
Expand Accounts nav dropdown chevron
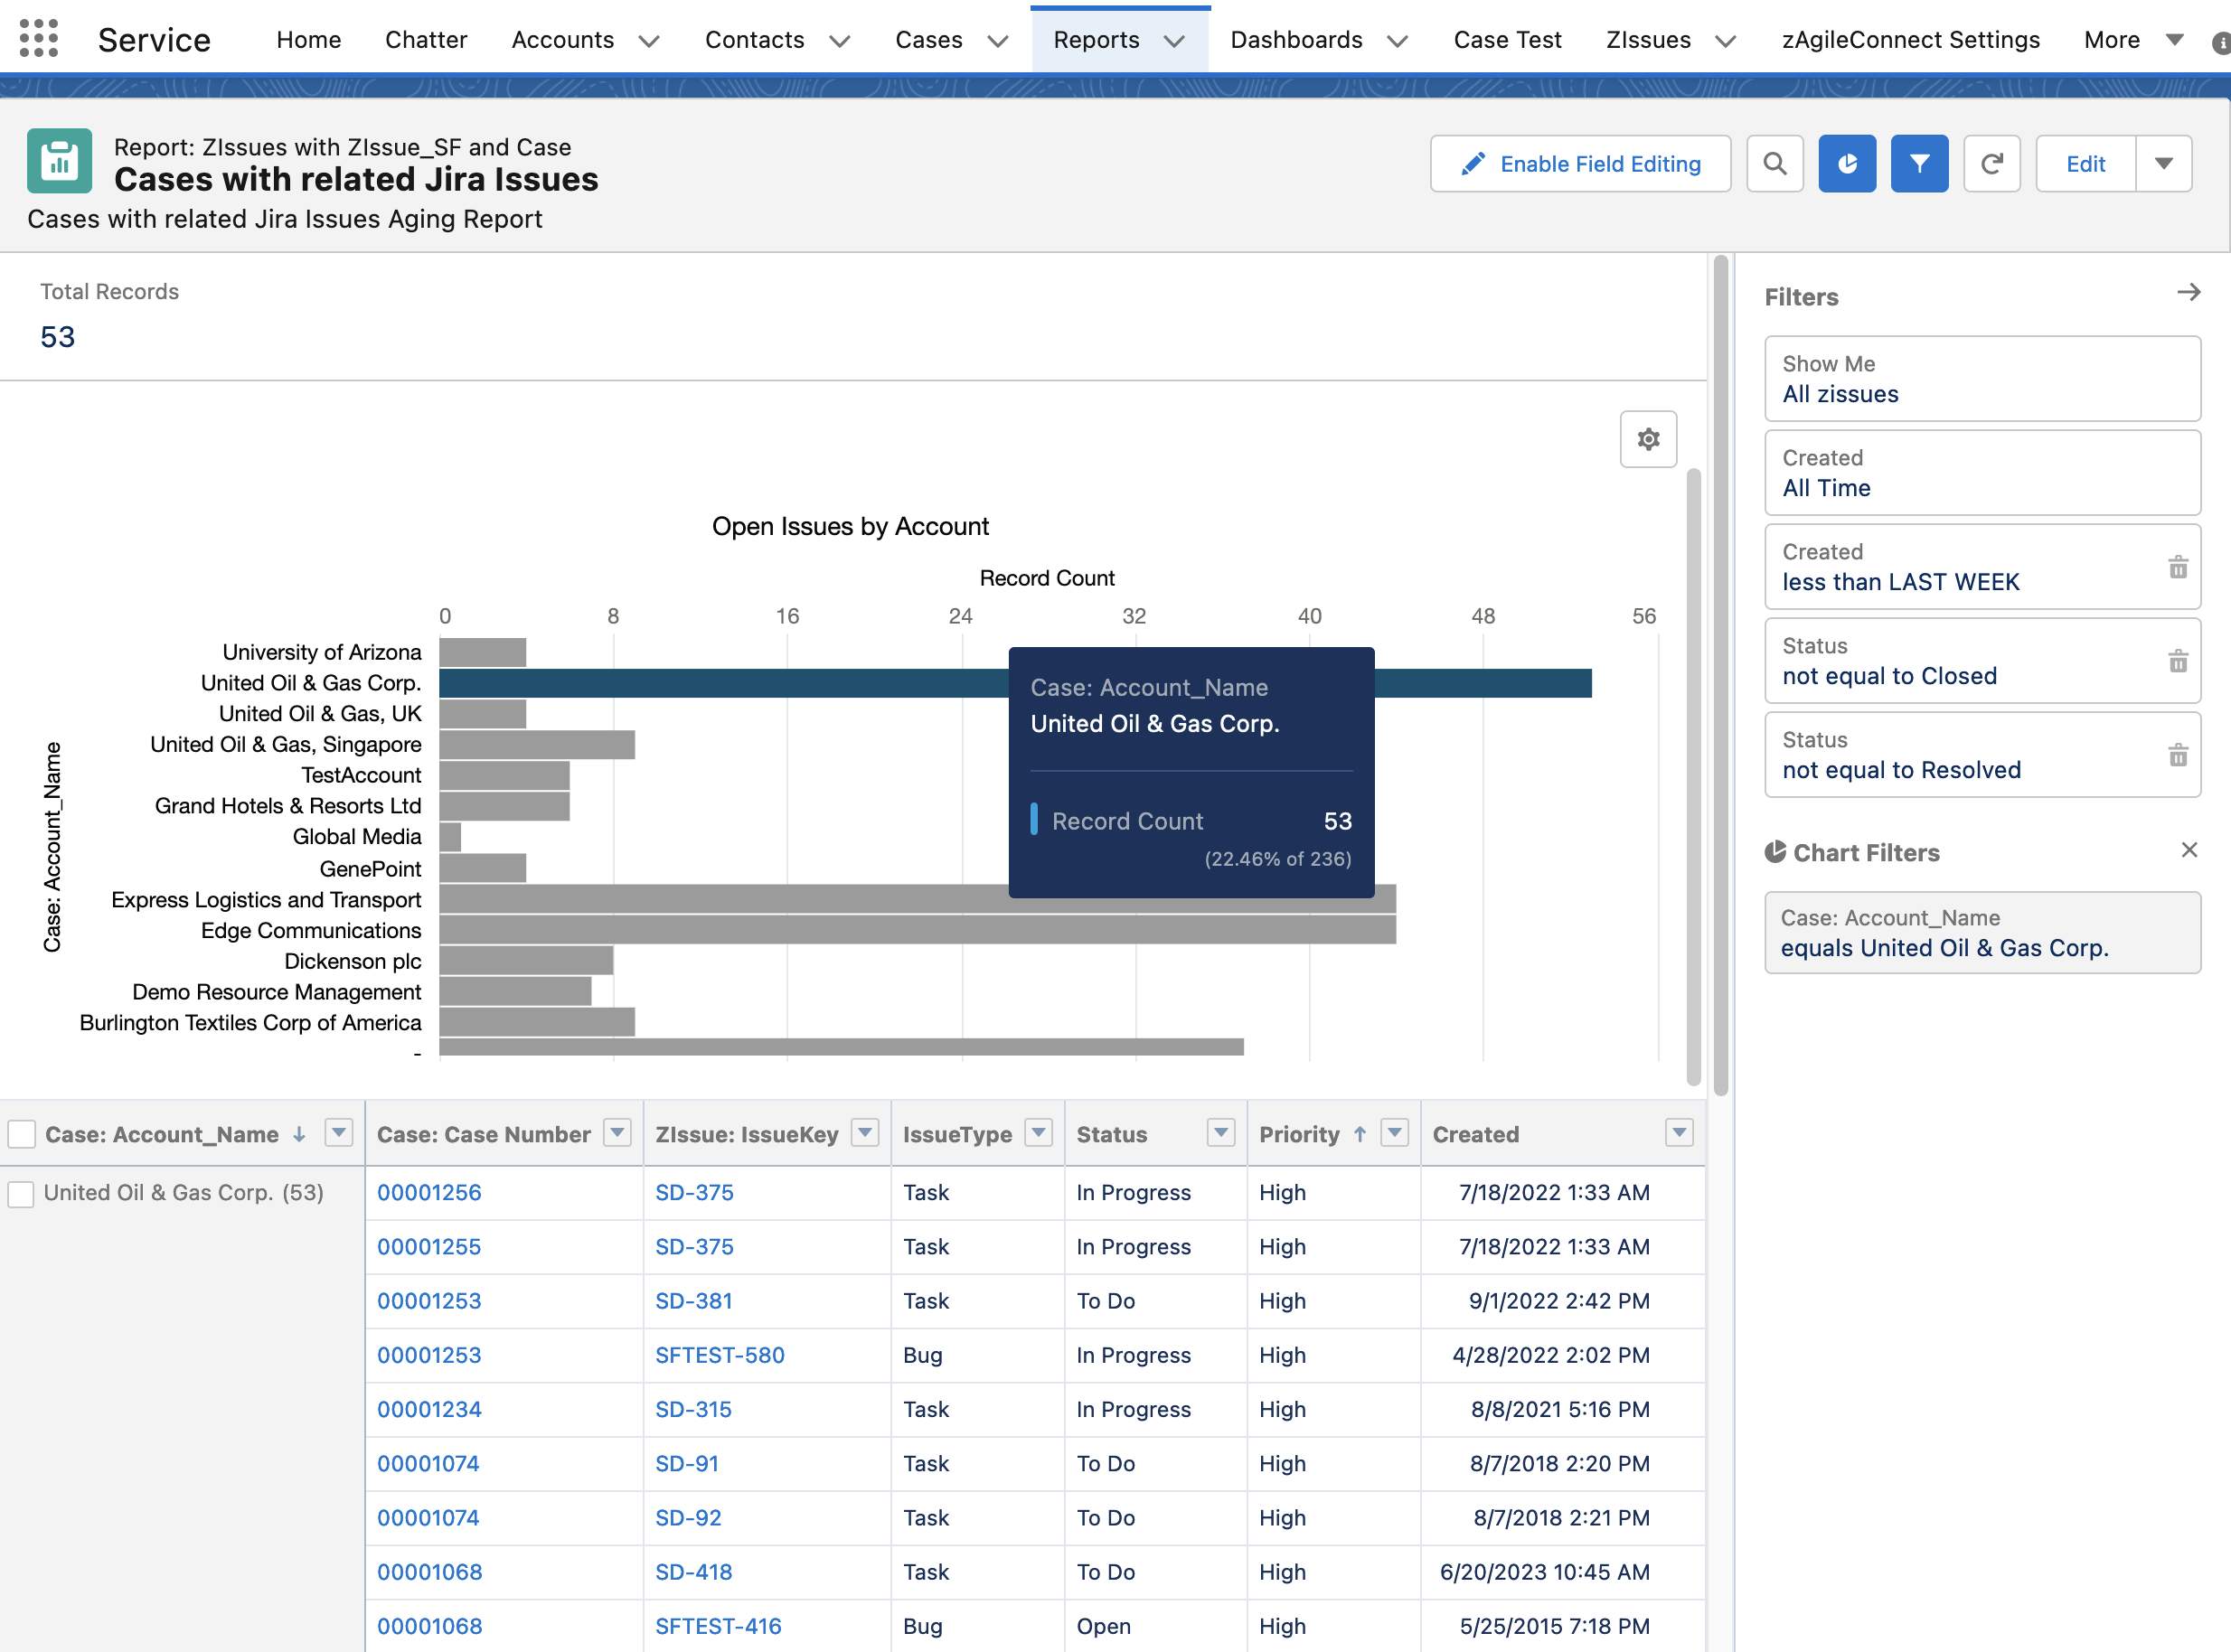[x=649, y=41]
